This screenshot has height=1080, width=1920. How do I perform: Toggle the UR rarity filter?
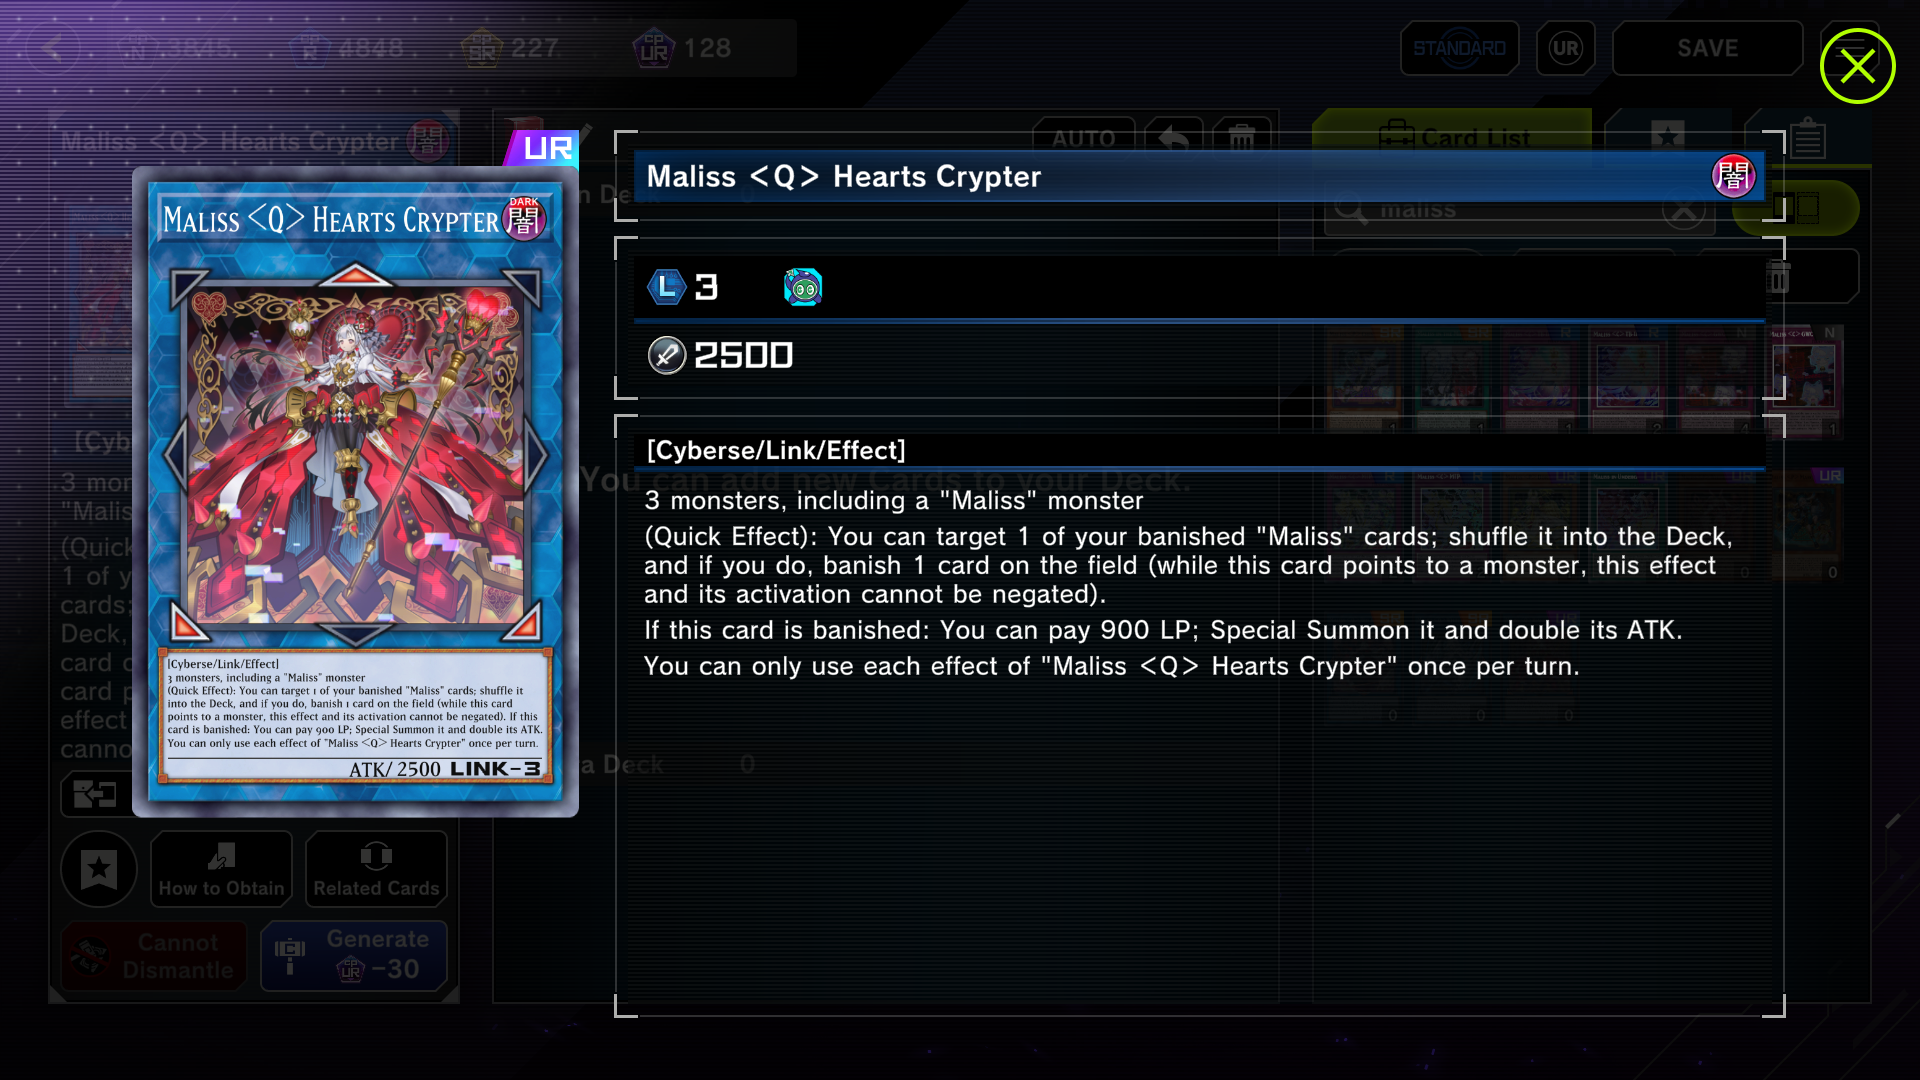tap(1565, 48)
